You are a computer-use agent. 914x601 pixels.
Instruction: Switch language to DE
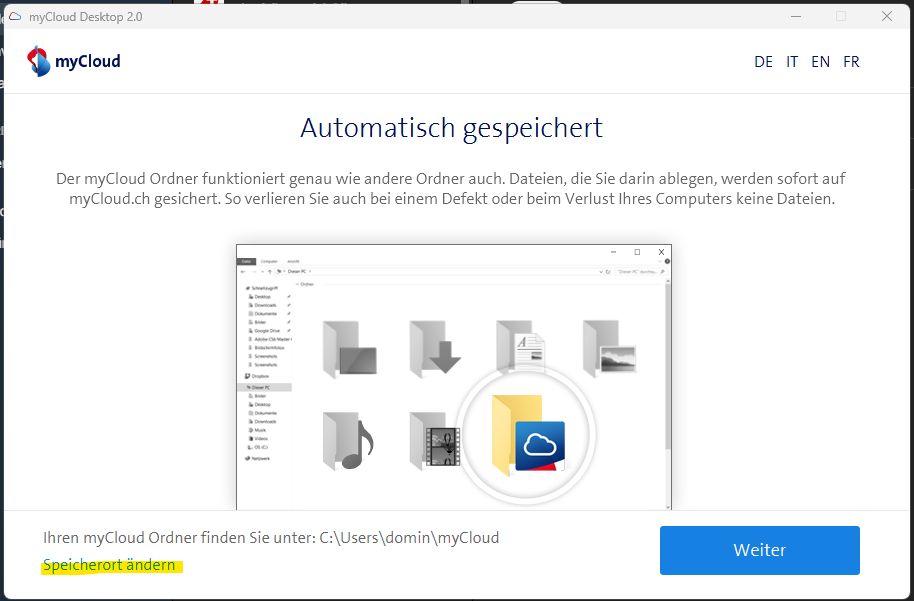(763, 62)
